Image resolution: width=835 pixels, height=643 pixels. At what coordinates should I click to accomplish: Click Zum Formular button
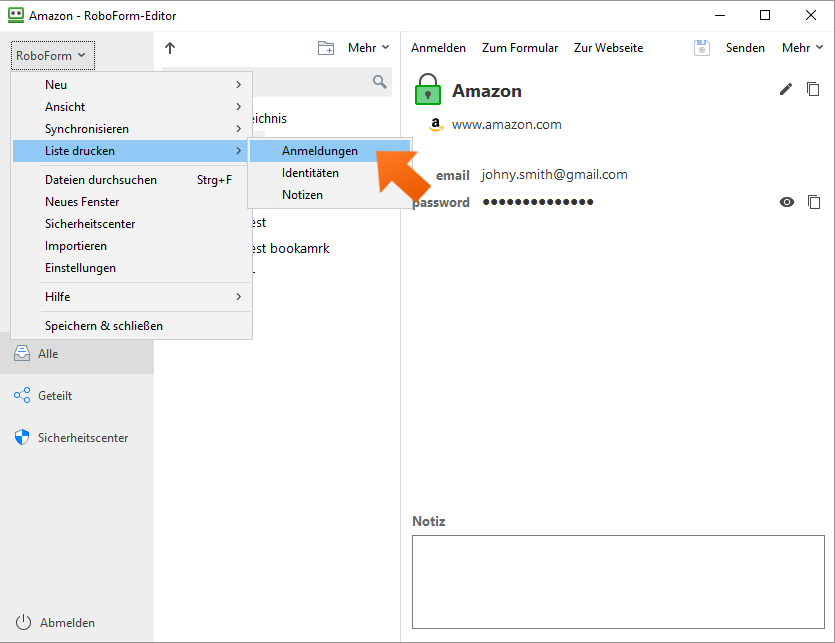pyautogui.click(x=520, y=48)
